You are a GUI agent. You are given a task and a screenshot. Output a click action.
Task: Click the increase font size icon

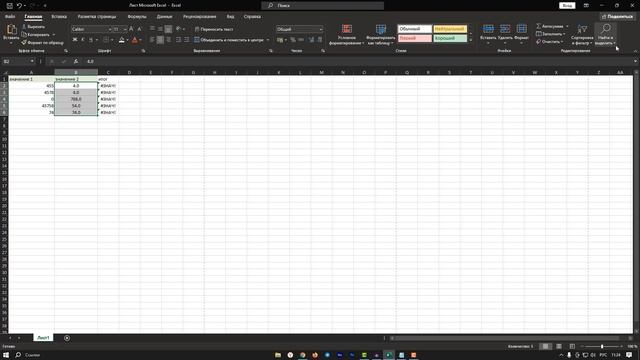click(131, 29)
